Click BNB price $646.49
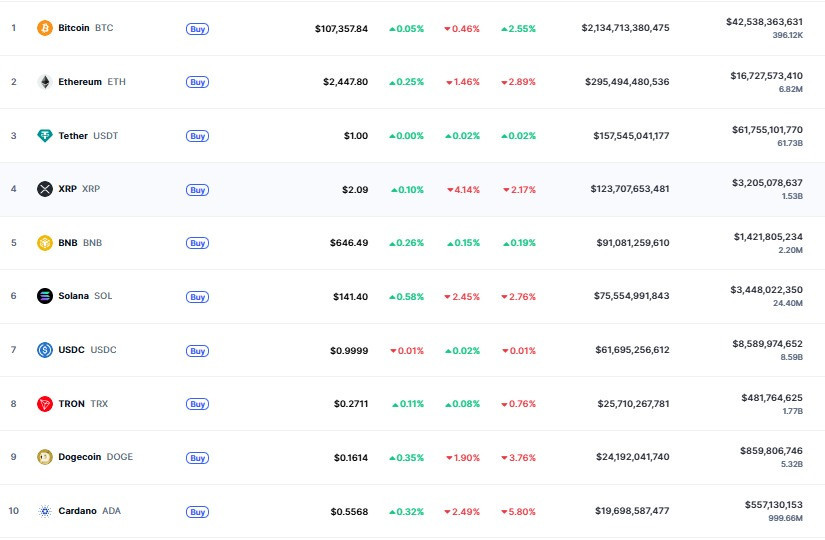 click(349, 243)
